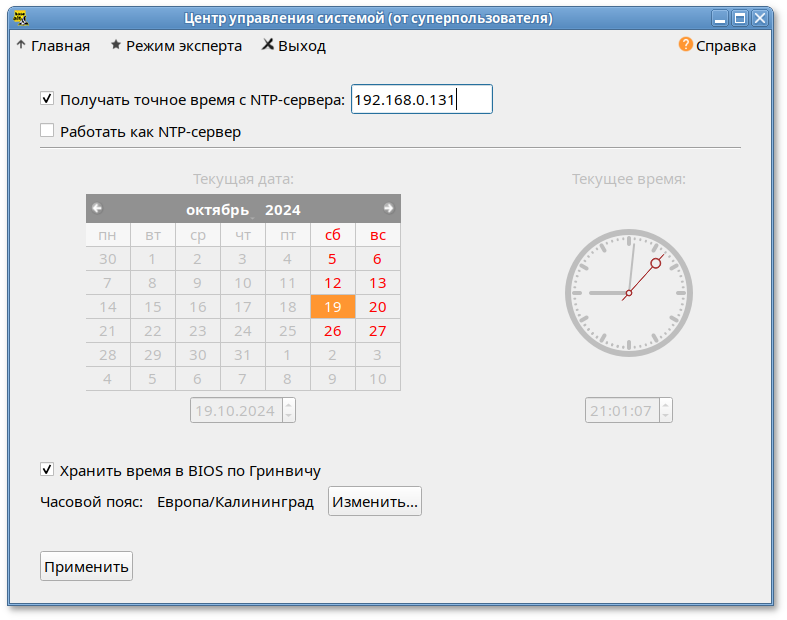787x620 pixels.
Task: Select Sunday 13 in calendar
Action: coord(378,283)
